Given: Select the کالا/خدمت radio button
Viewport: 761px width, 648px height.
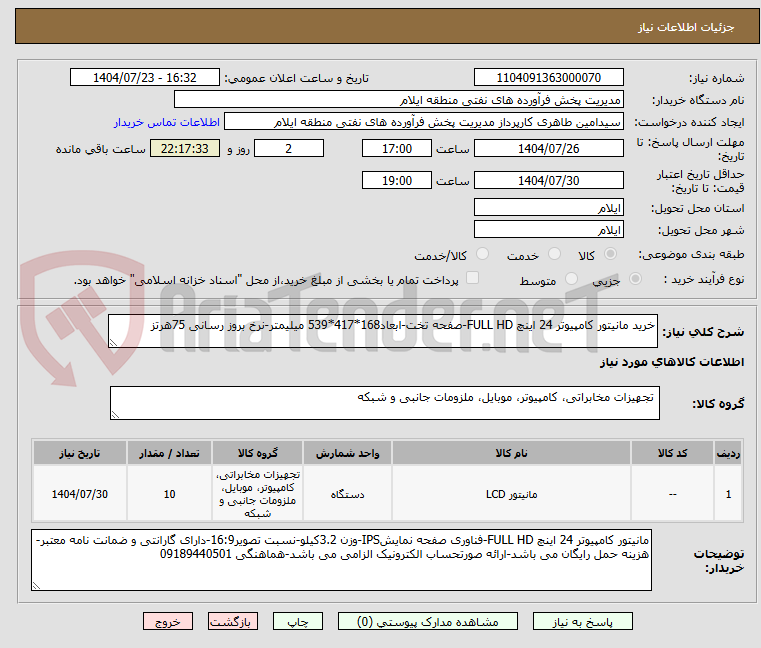Looking at the screenshot, I should [482, 254].
